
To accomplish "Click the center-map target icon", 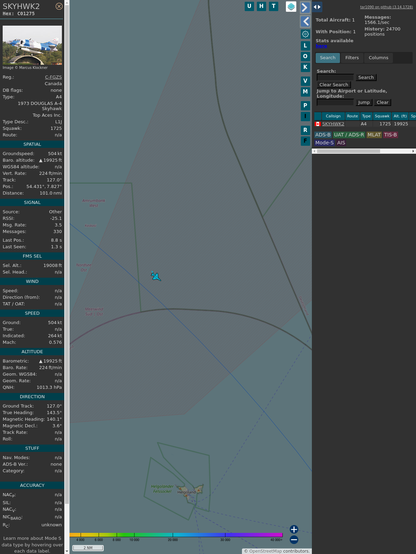I will (x=305, y=34).
